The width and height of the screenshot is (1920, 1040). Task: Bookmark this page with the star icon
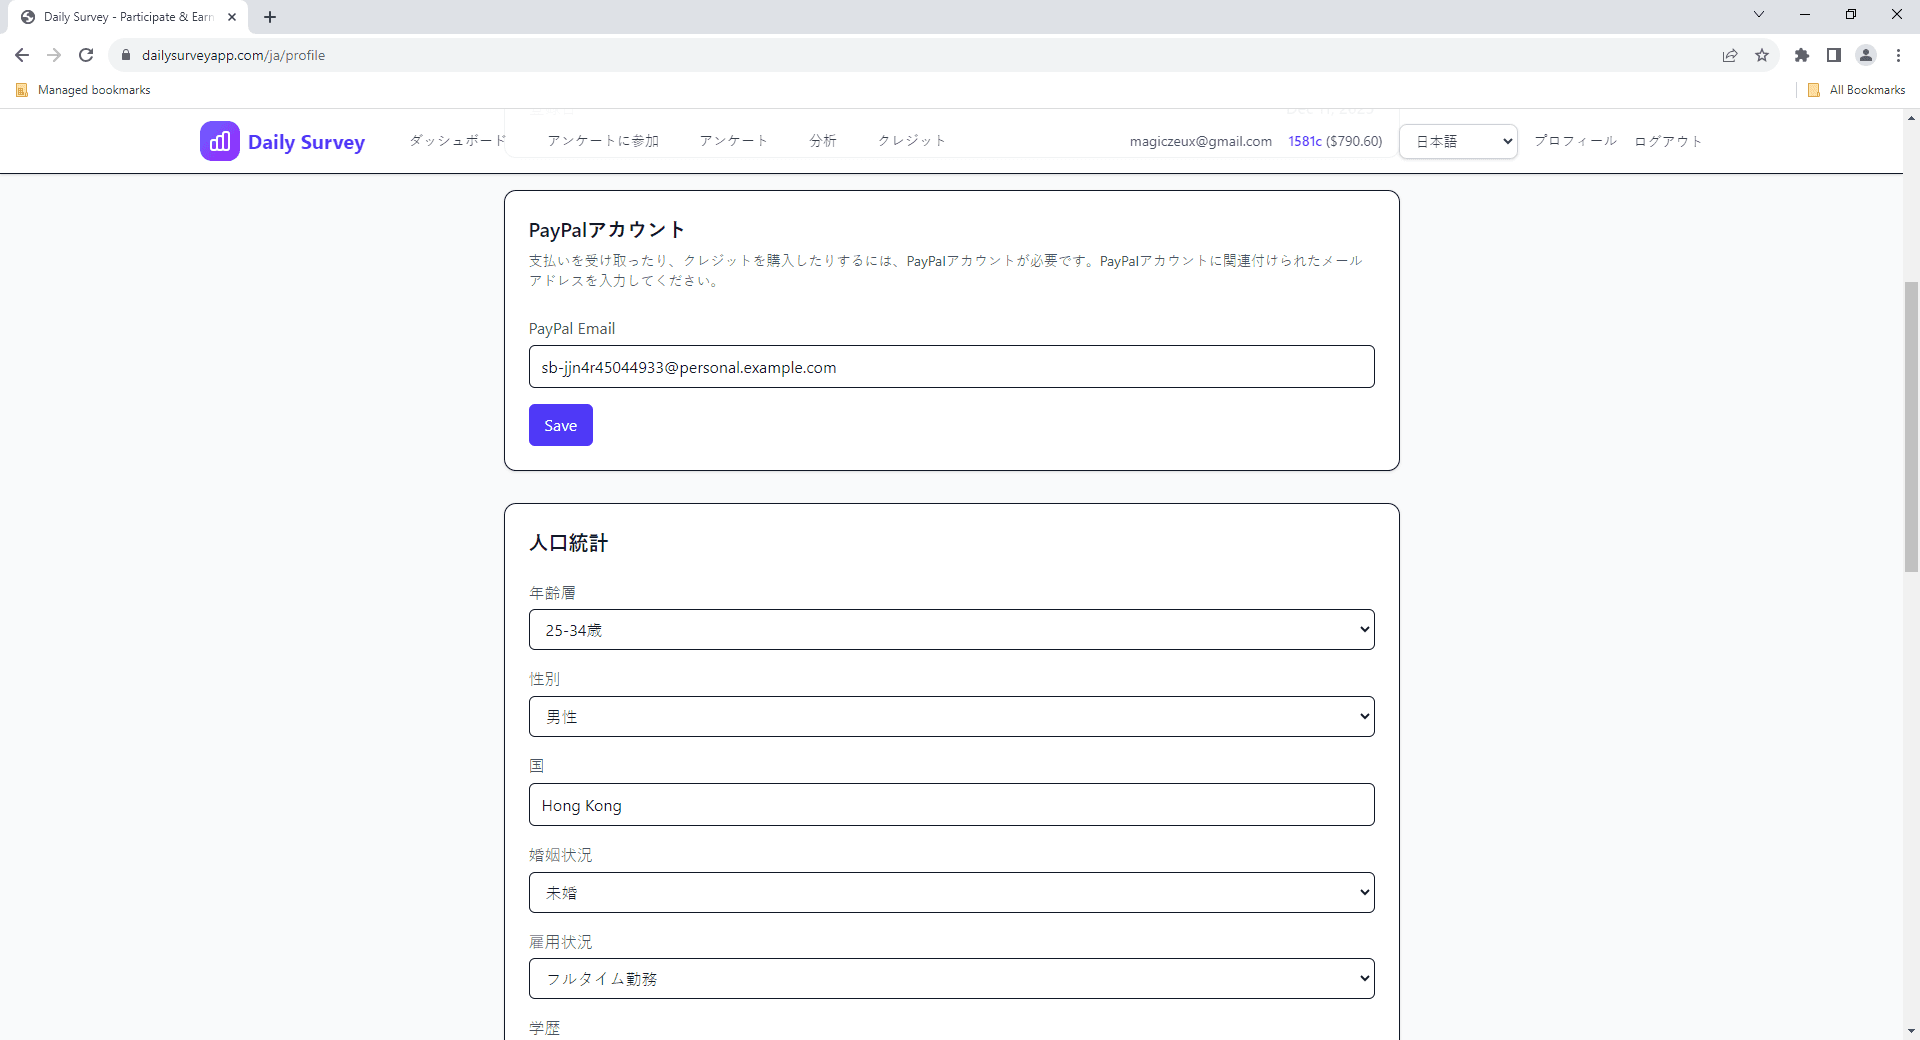[1763, 55]
